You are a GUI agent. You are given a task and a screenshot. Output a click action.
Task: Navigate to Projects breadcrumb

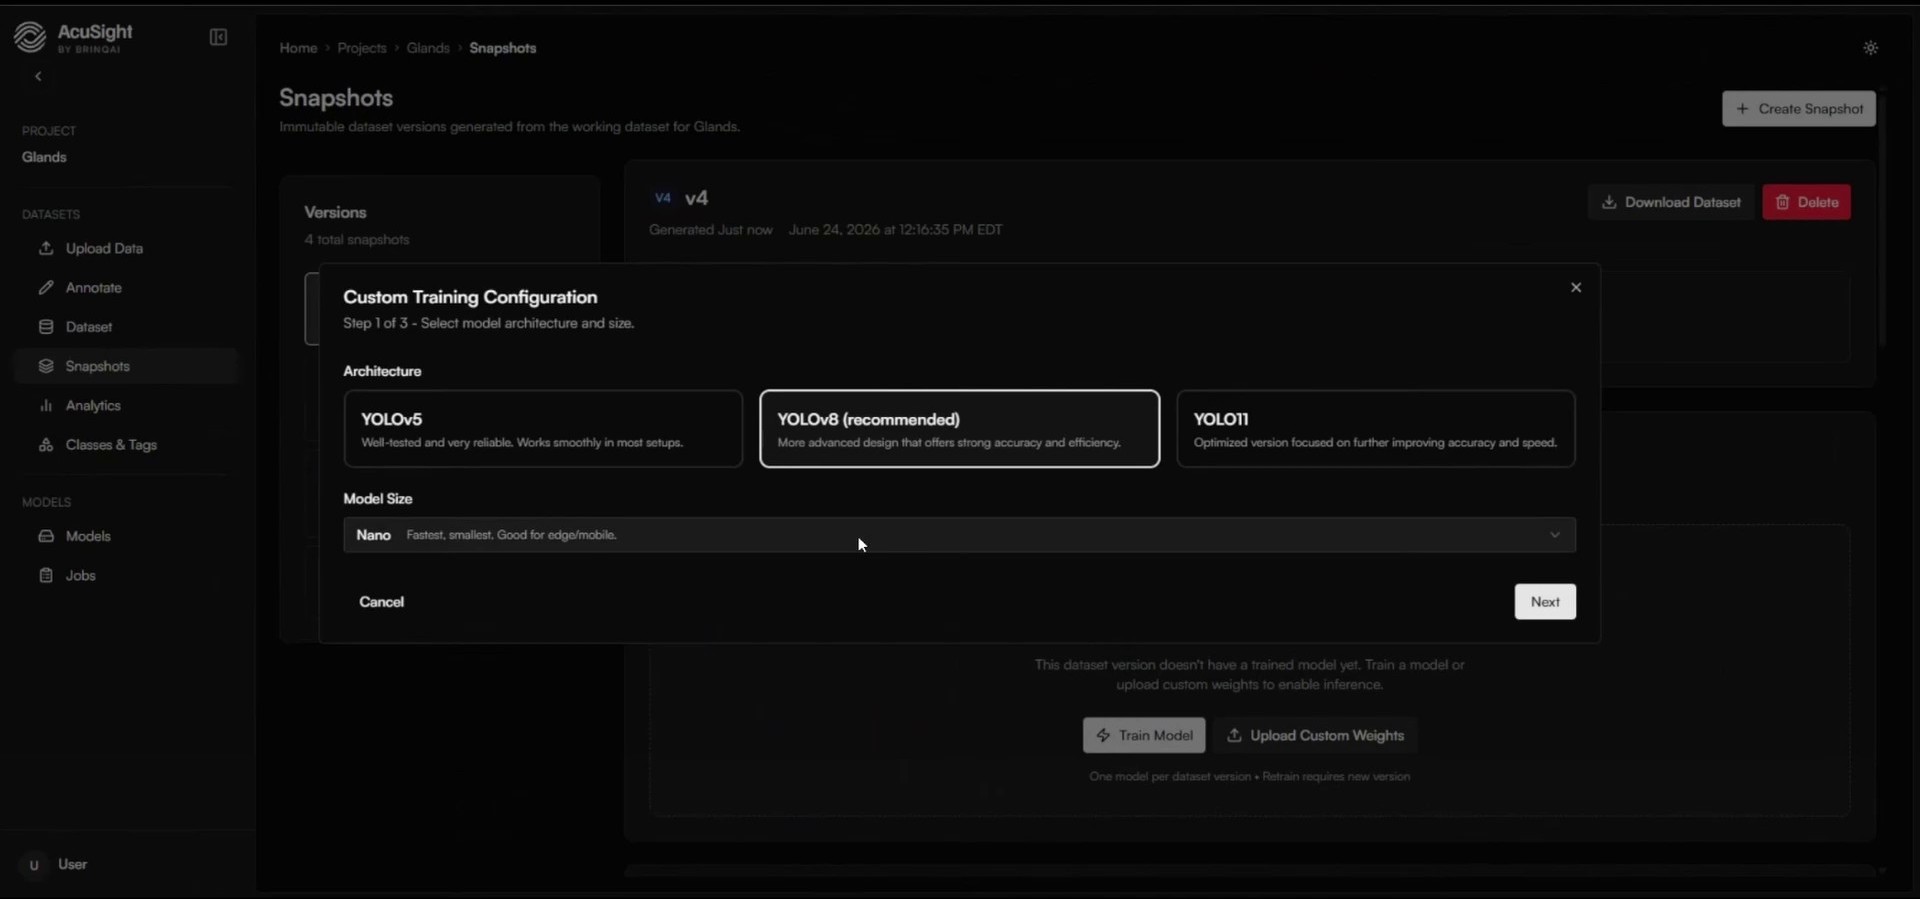coord(362,48)
